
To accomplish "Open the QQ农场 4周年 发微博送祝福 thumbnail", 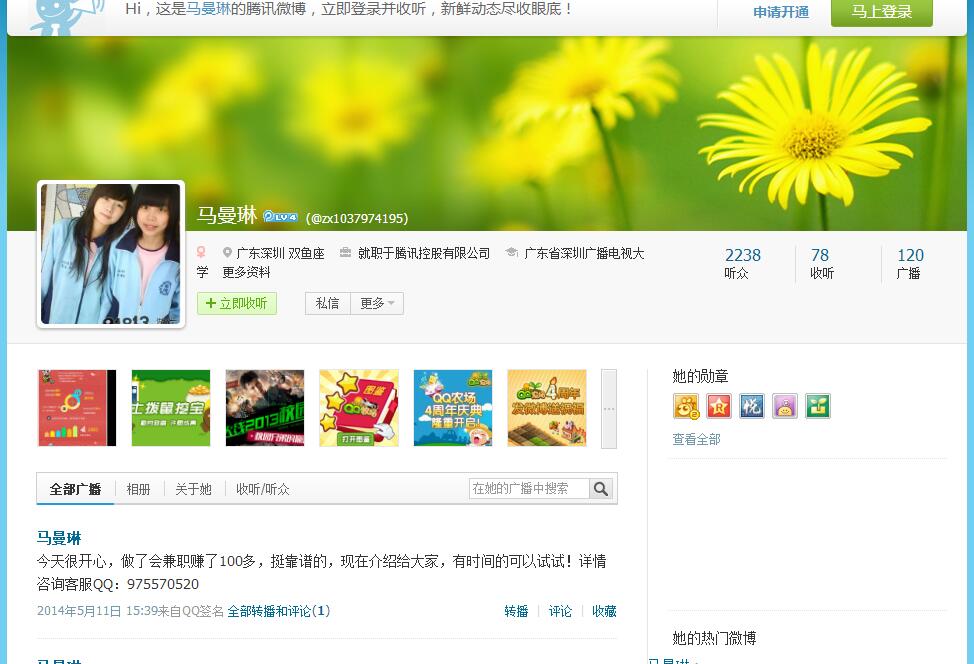I will pyautogui.click(x=547, y=408).
